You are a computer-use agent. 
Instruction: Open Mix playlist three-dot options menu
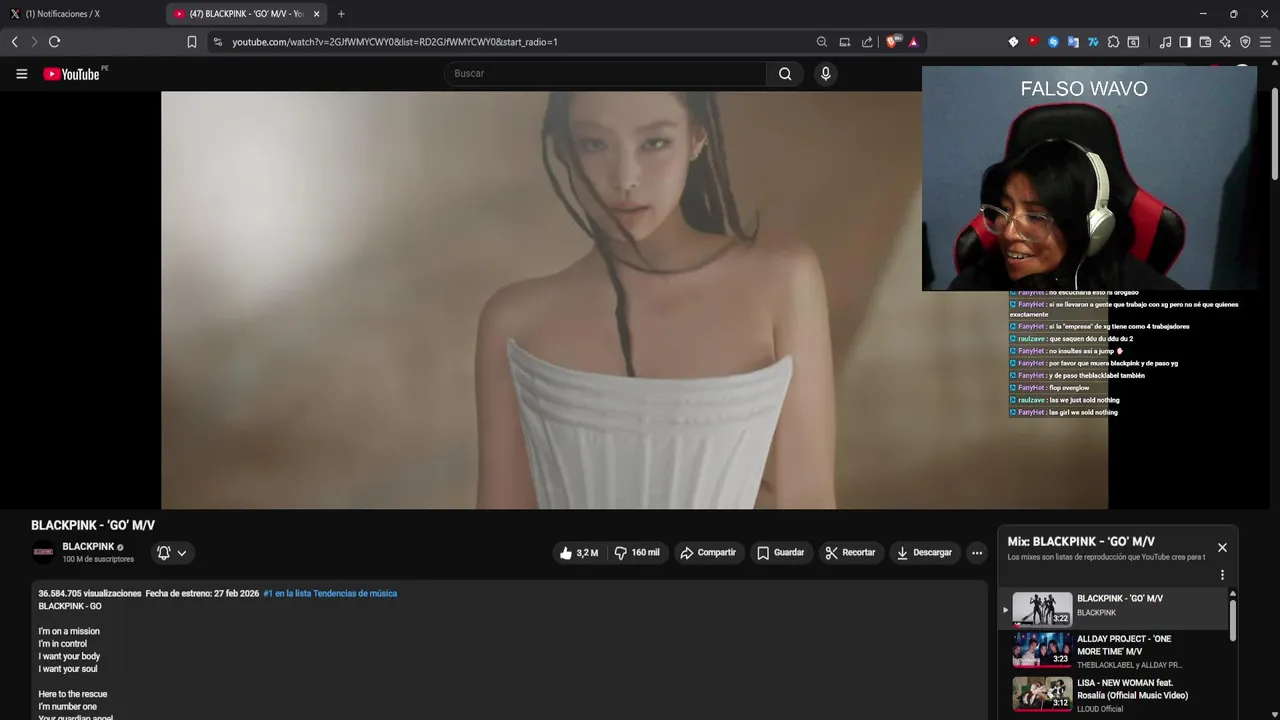[1222, 575]
